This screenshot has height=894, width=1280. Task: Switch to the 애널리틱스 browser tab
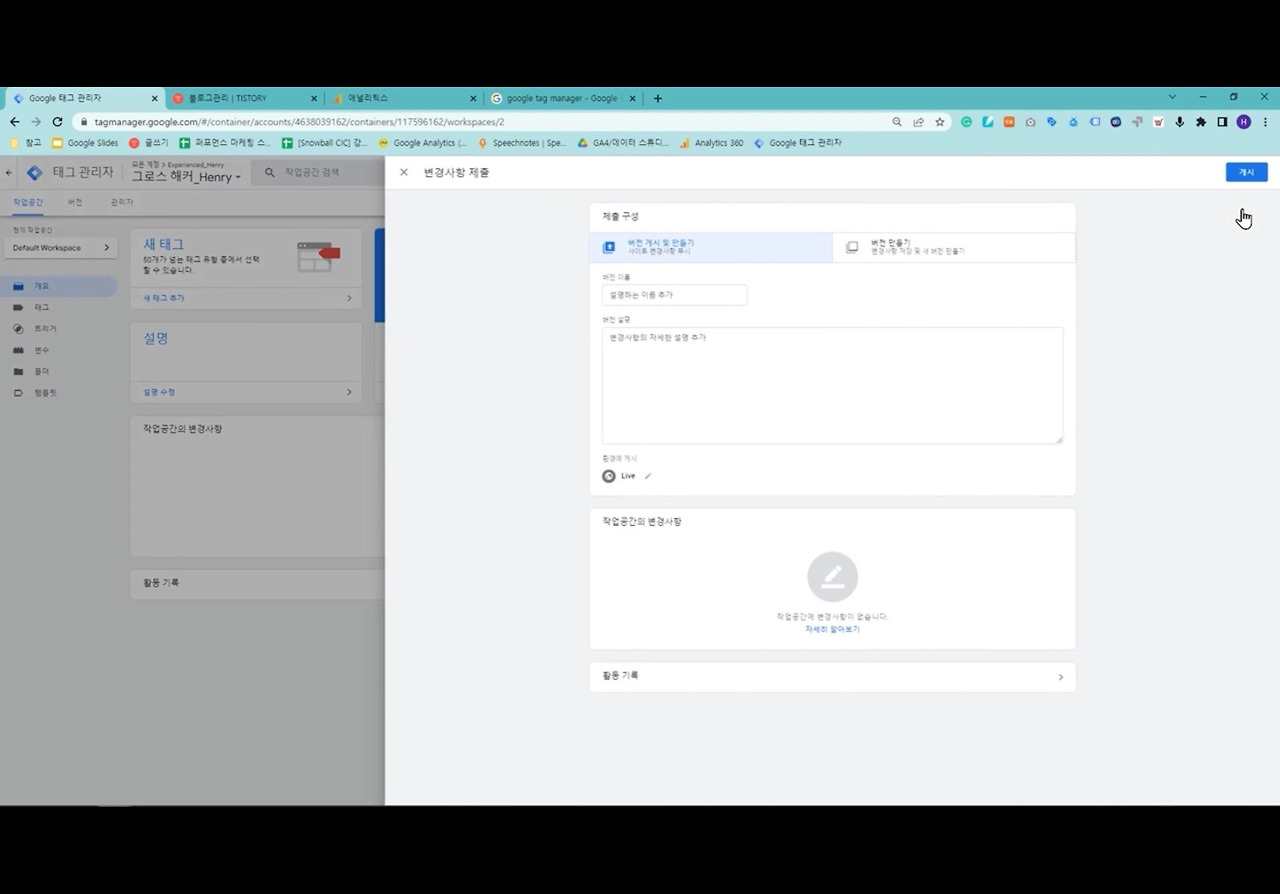[x=405, y=99]
